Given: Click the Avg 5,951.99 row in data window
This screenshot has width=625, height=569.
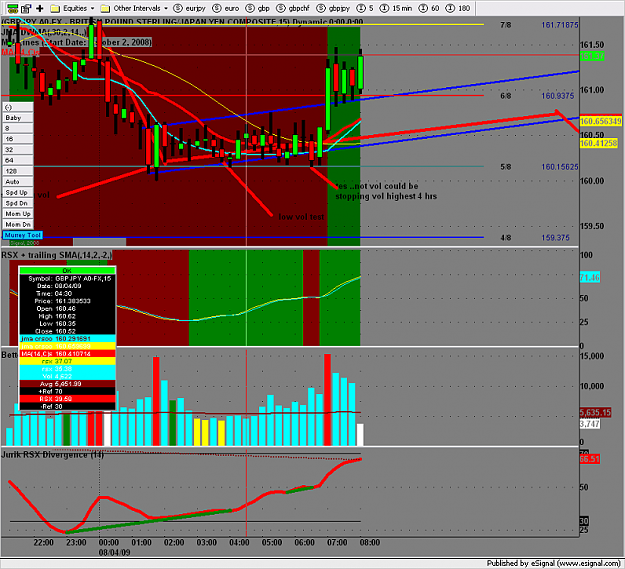Looking at the screenshot, I should pos(67,384).
